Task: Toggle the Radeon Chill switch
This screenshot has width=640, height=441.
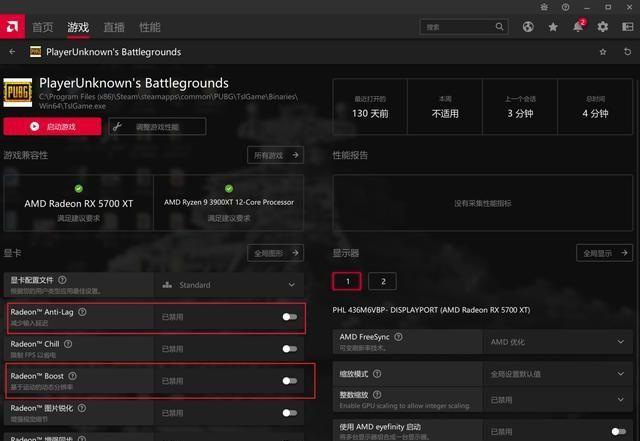Action: pyautogui.click(x=289, y=349)
